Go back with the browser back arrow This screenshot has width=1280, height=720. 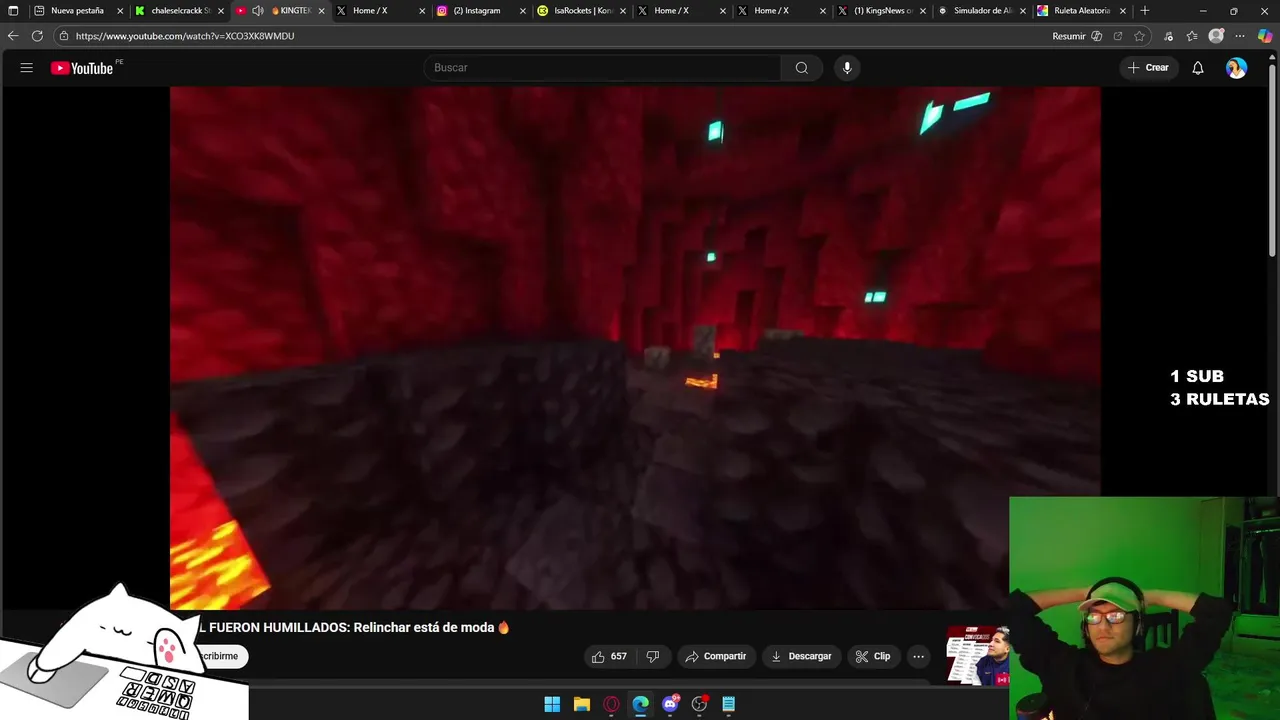[x=13, y=36]
